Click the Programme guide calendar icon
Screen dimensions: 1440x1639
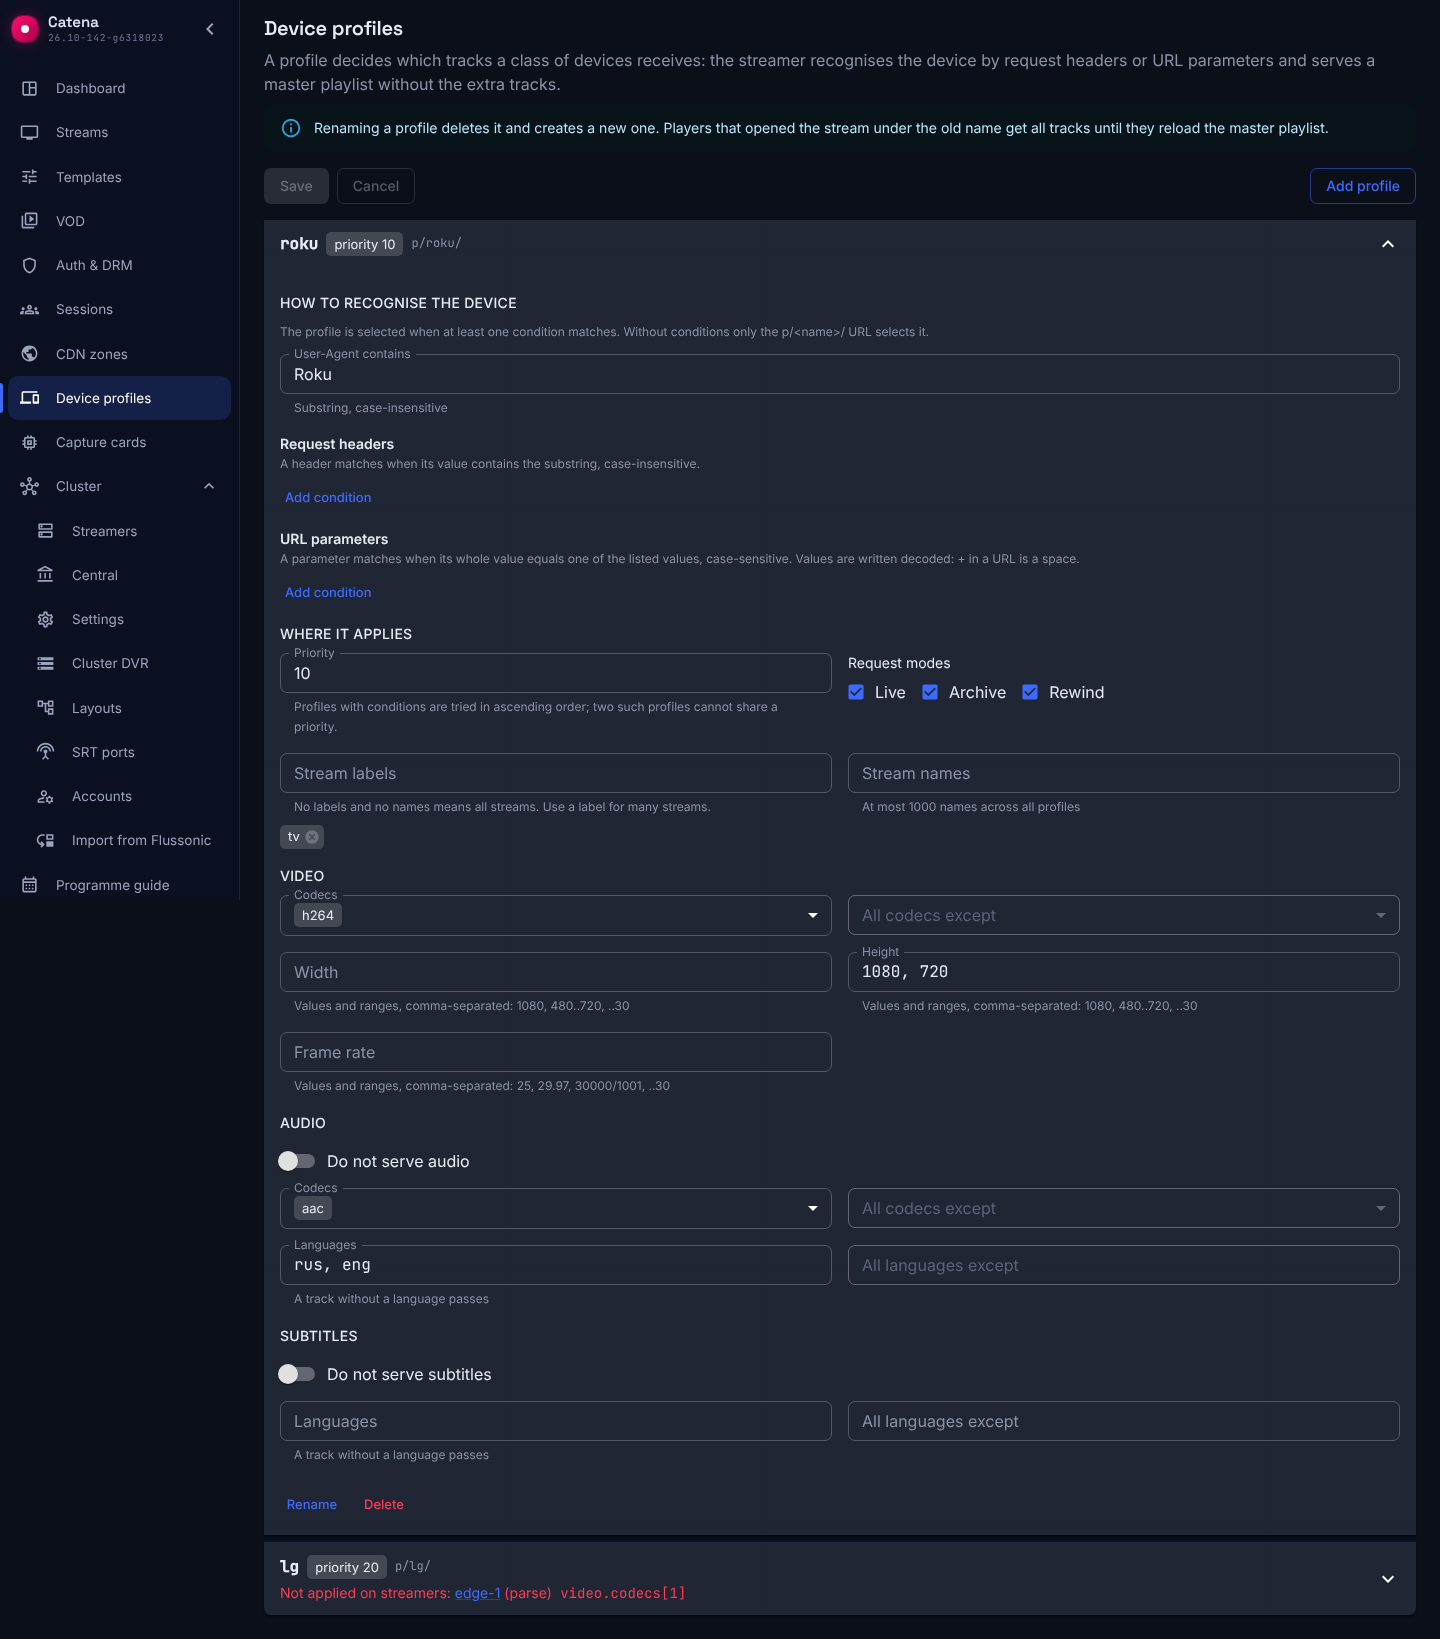click(x=30, y=885)
